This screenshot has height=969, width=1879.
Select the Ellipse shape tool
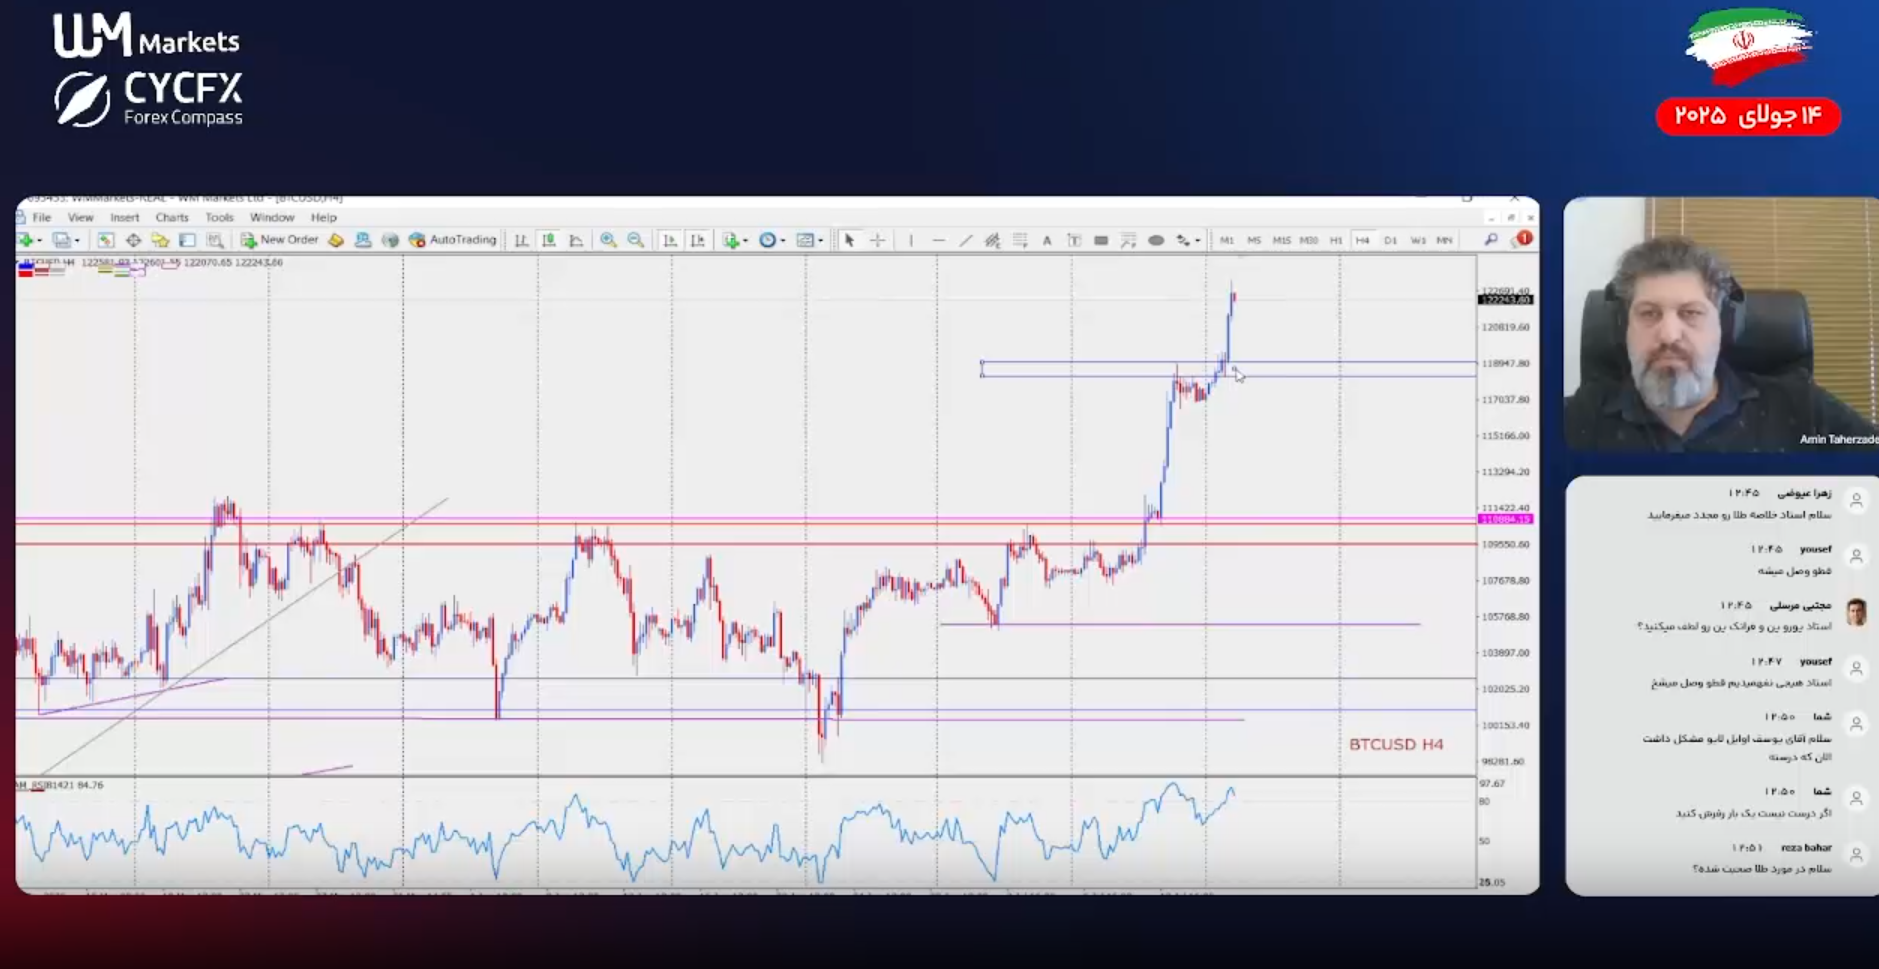point(1156,240)
